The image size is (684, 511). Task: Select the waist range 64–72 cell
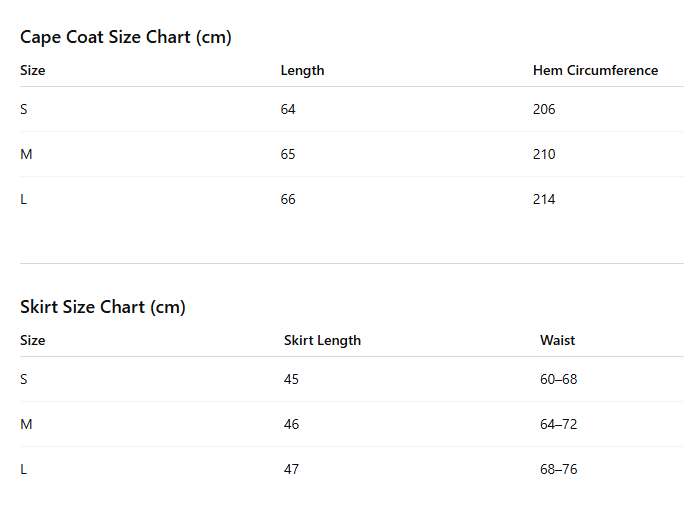click(x=558, y=424)
